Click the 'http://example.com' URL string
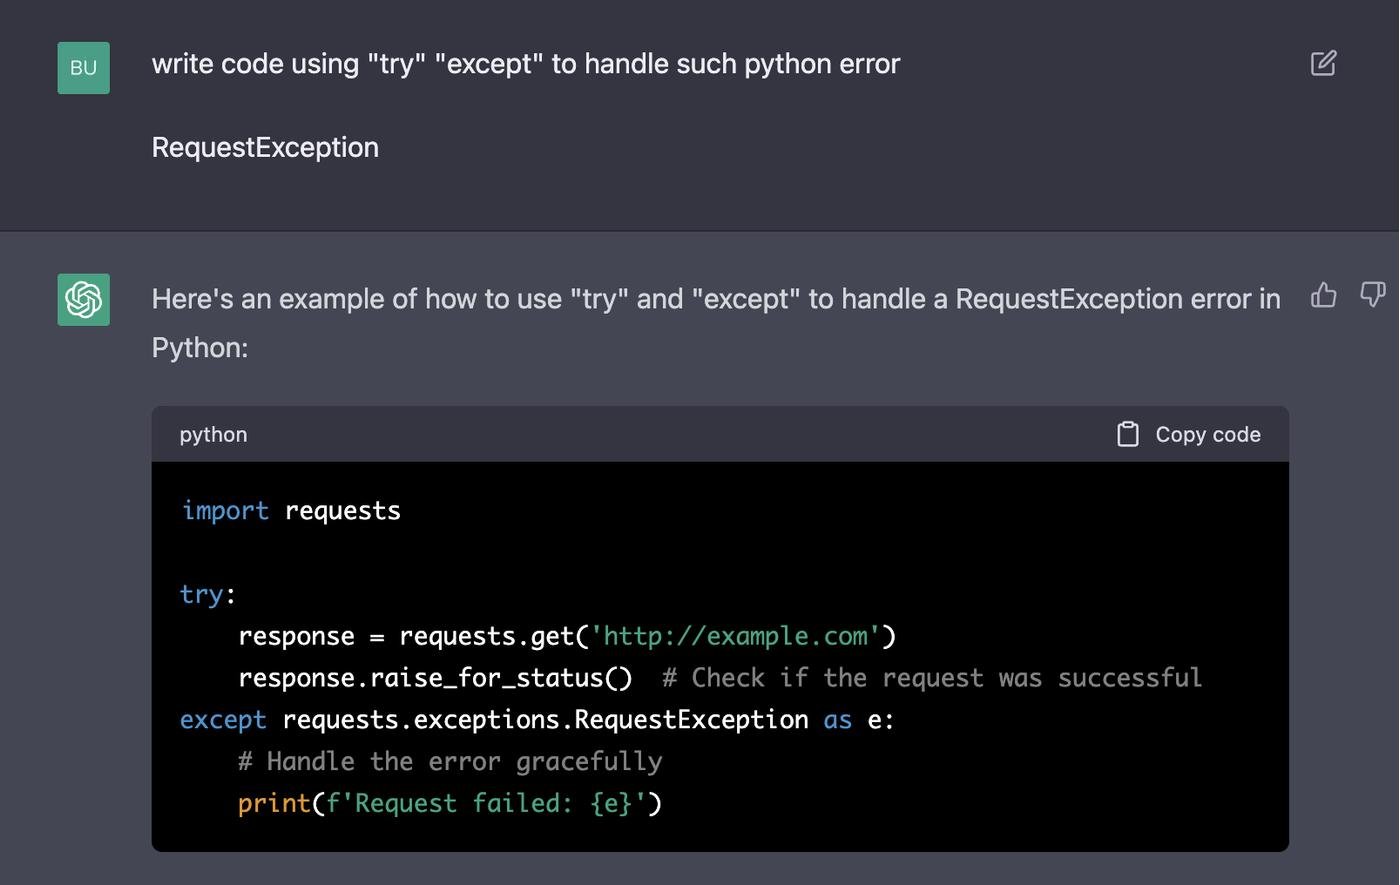The image size is (1400, 885). 735,637
